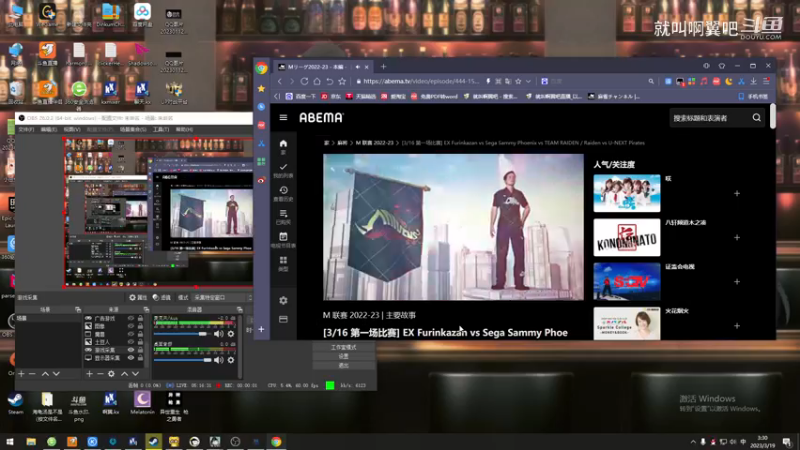
Task: Toggle lock on 广告游戏 source
Action: point(140,318)
